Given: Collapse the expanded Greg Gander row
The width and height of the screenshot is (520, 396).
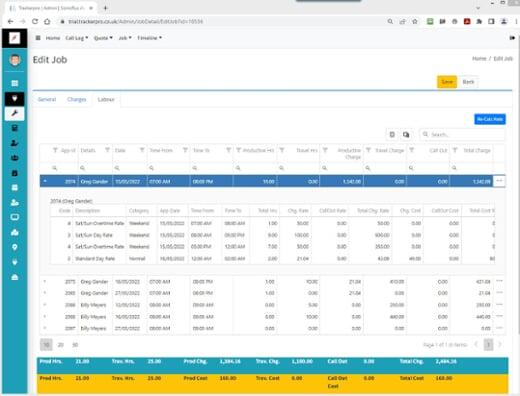Looking at the screenshot, I should 45,181.
